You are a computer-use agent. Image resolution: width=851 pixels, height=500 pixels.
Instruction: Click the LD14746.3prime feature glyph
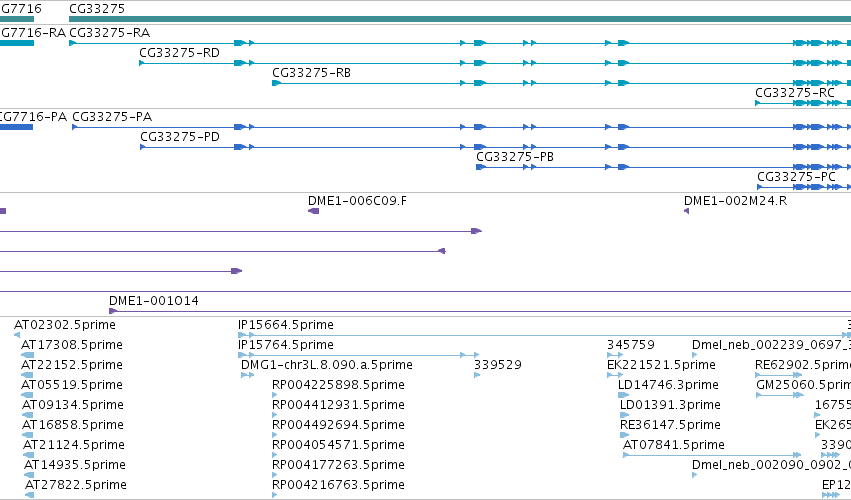624,395
